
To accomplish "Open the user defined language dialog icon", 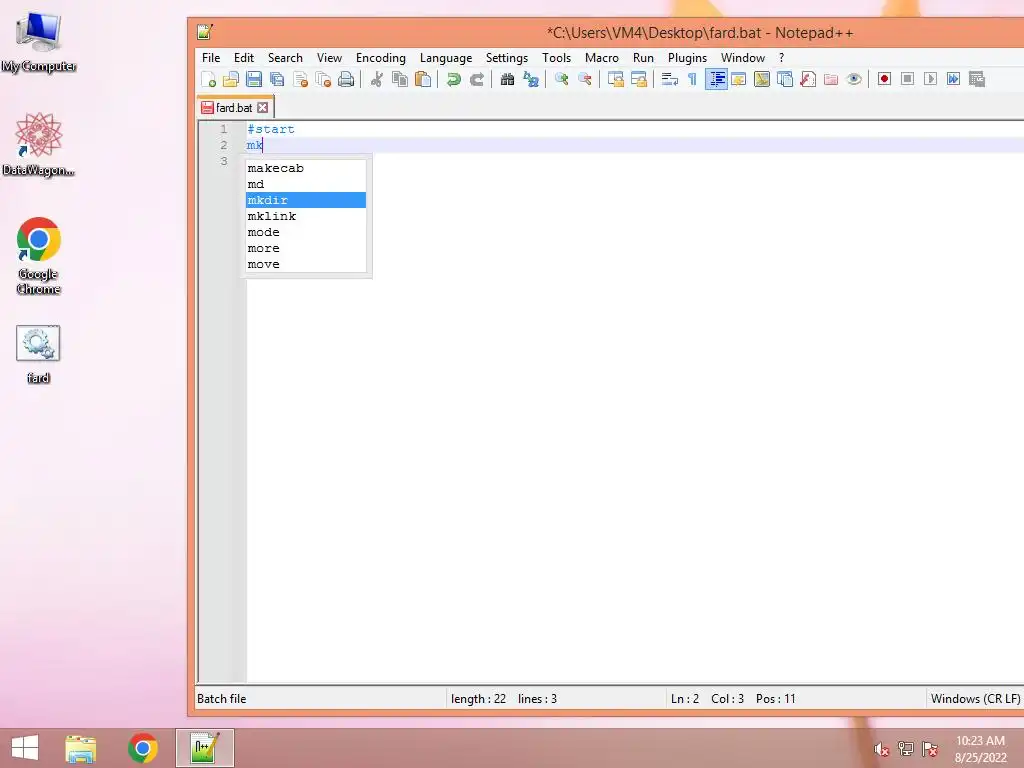I will coord(739,79).
